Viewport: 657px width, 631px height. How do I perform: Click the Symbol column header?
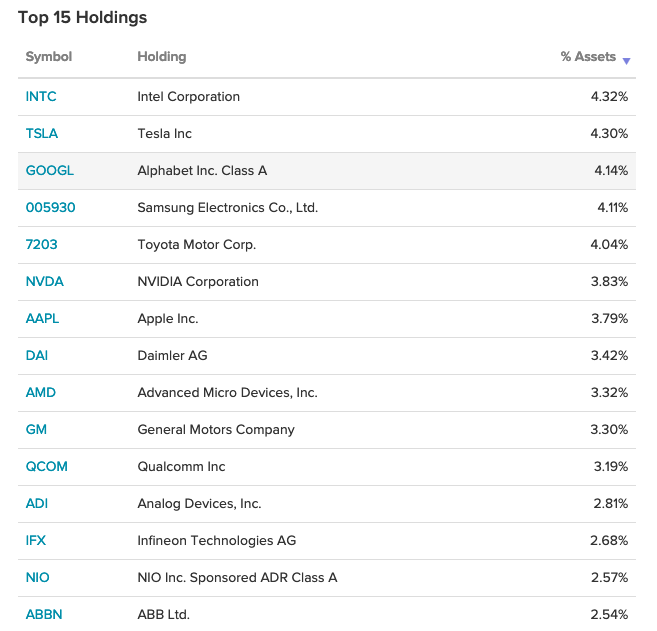49,57
